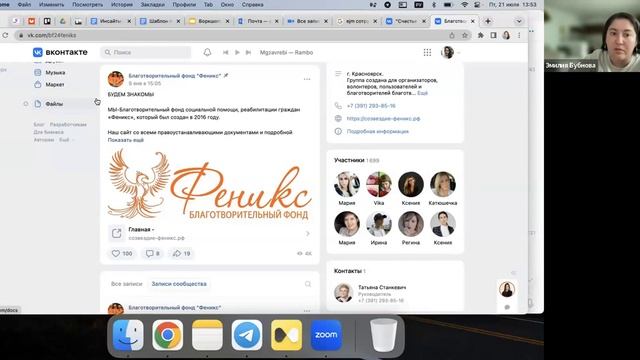The height and width of the screenshot is (360, 640).
Task: Open Notes from the Dock
Action: tap(207, 335)
